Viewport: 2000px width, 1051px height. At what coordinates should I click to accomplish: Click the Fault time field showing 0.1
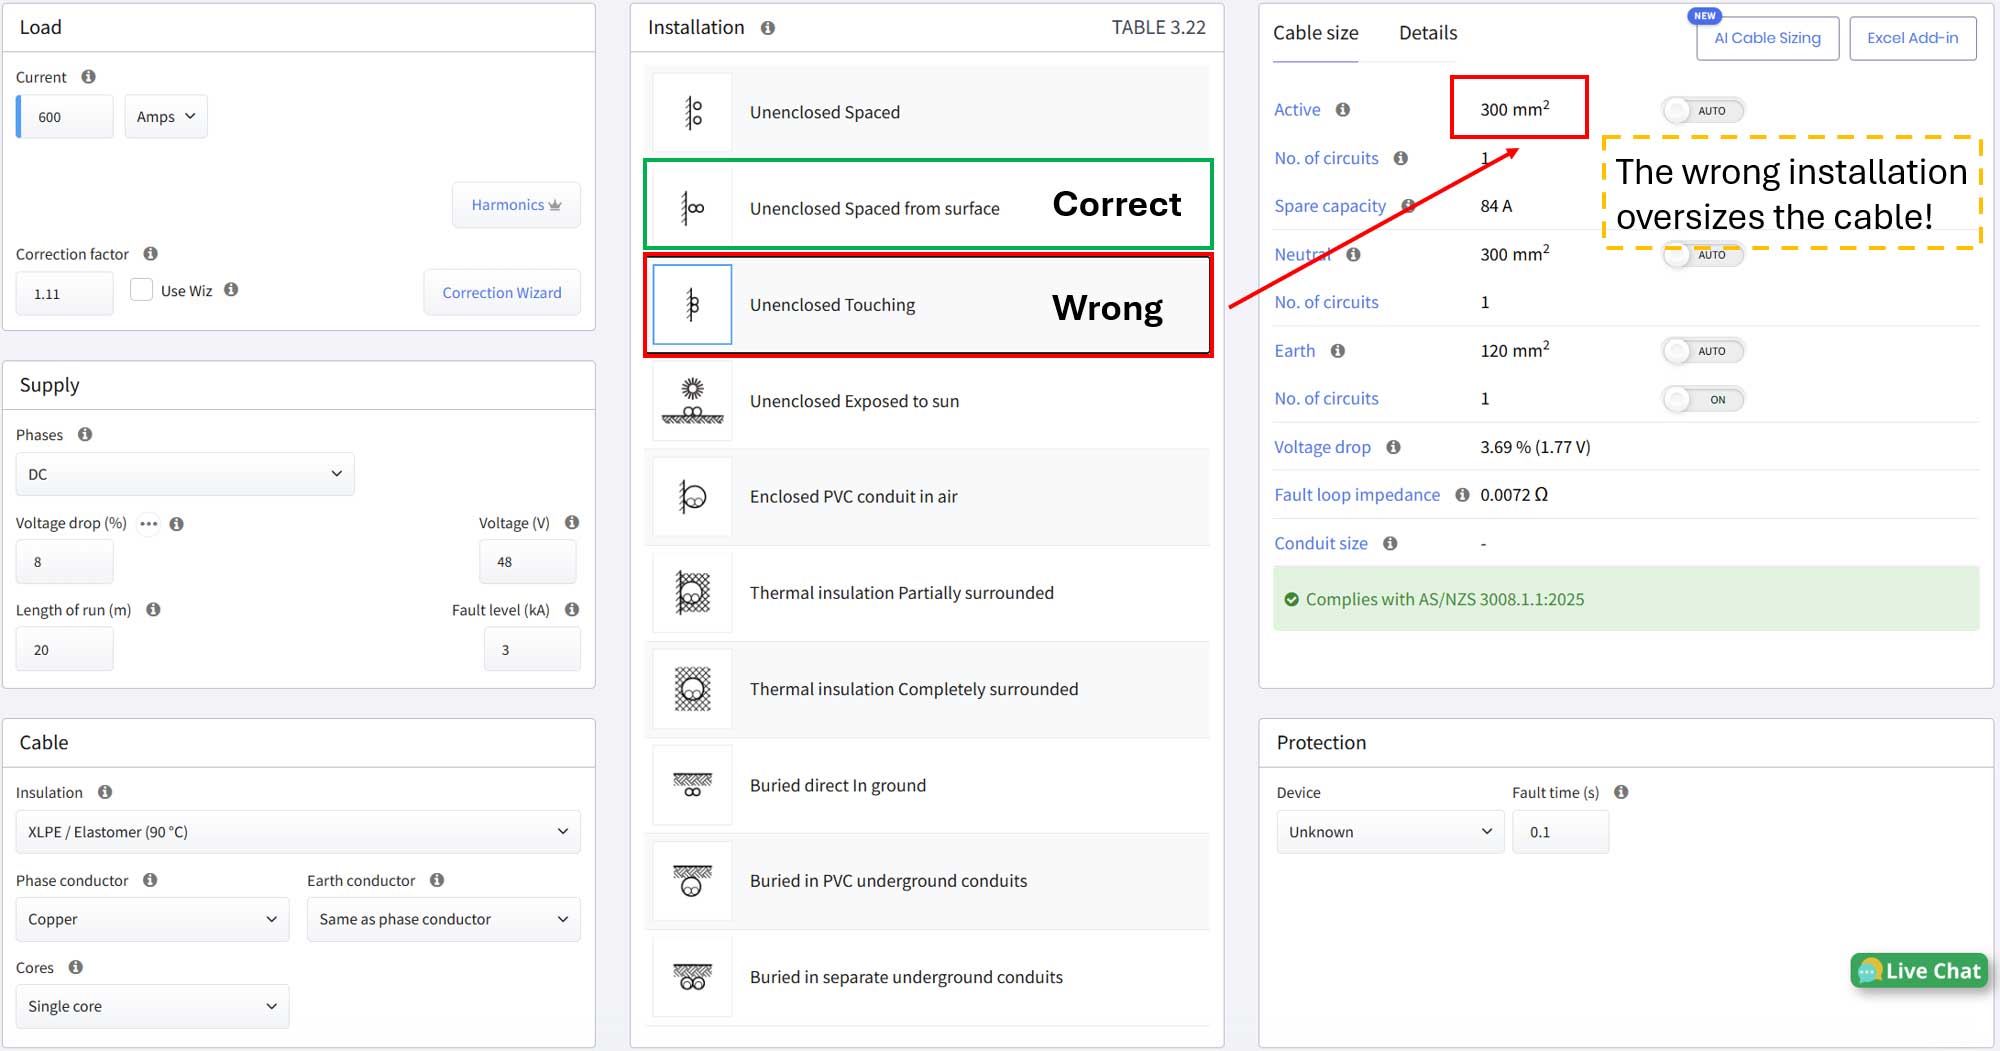click(x=1561, y=832)
